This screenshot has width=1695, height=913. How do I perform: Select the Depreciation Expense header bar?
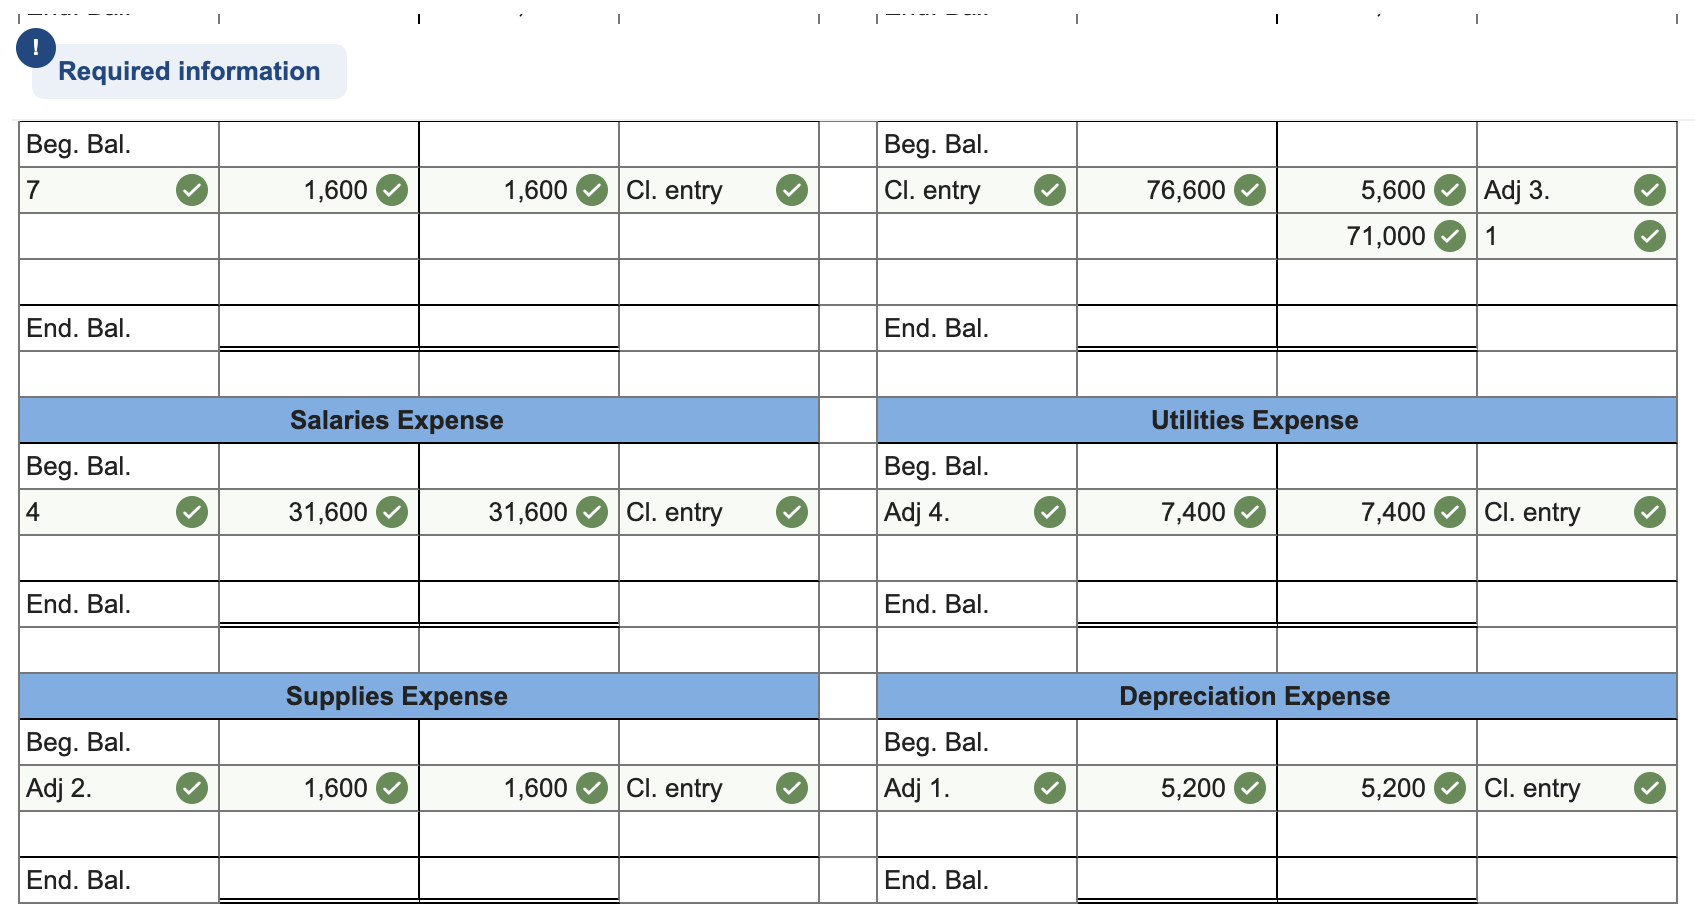[1255, 696]
